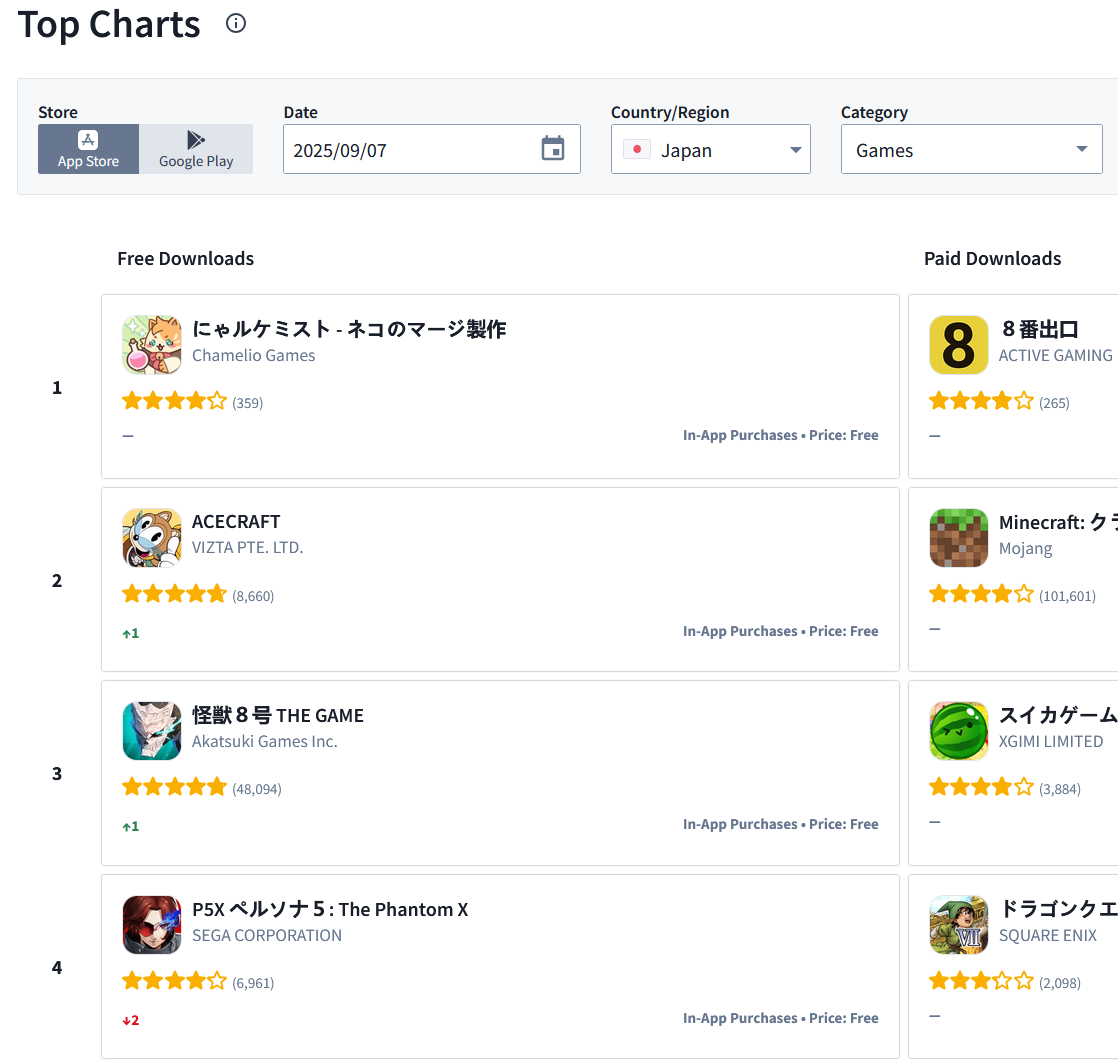This screenshot has height=1062, width=1118.
Task: Click the Minecraft app icon
Action: (958, 538)
